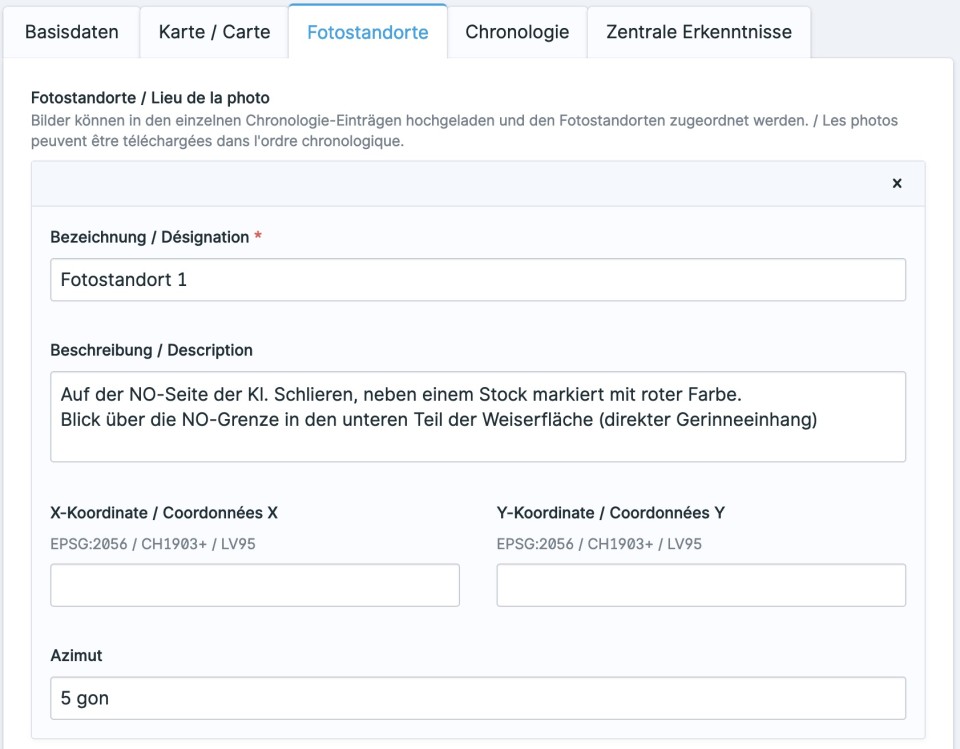The image size is (960, 749).
Task: Open the Zentrale Erkenntnisse tab
Action: 698,32
